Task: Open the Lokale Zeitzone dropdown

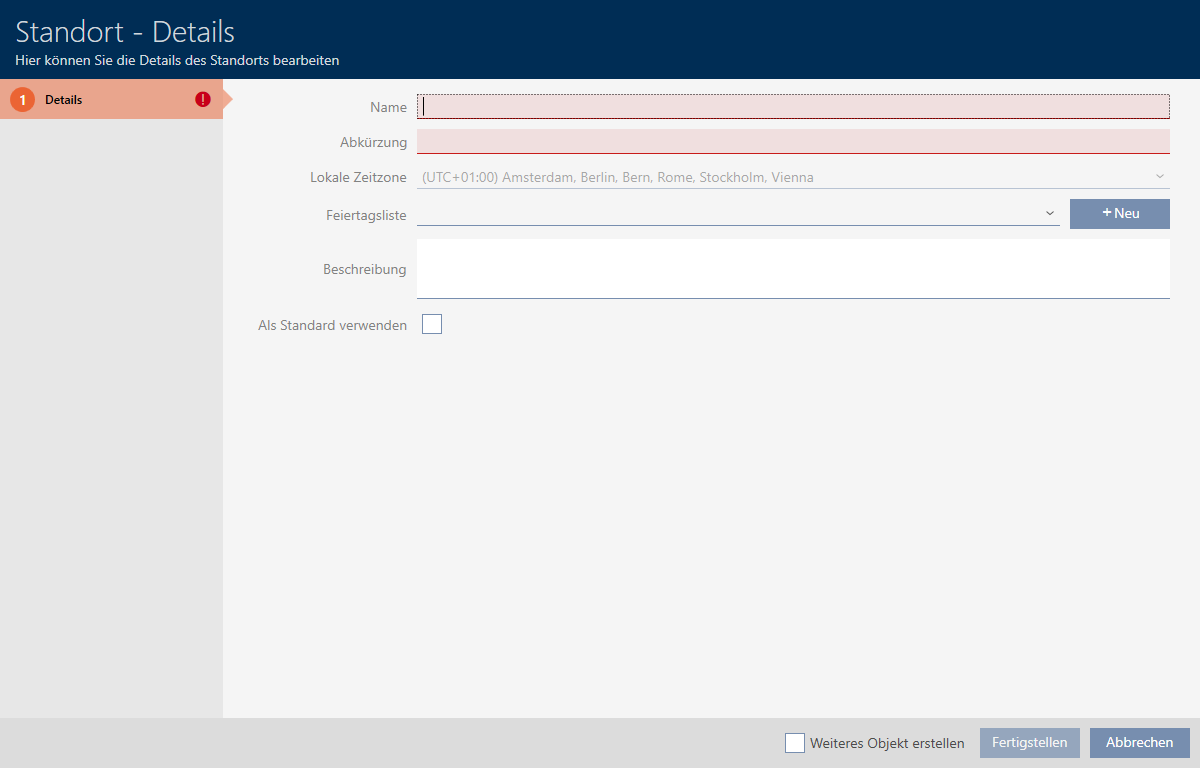Action: (x=780, y=177)
